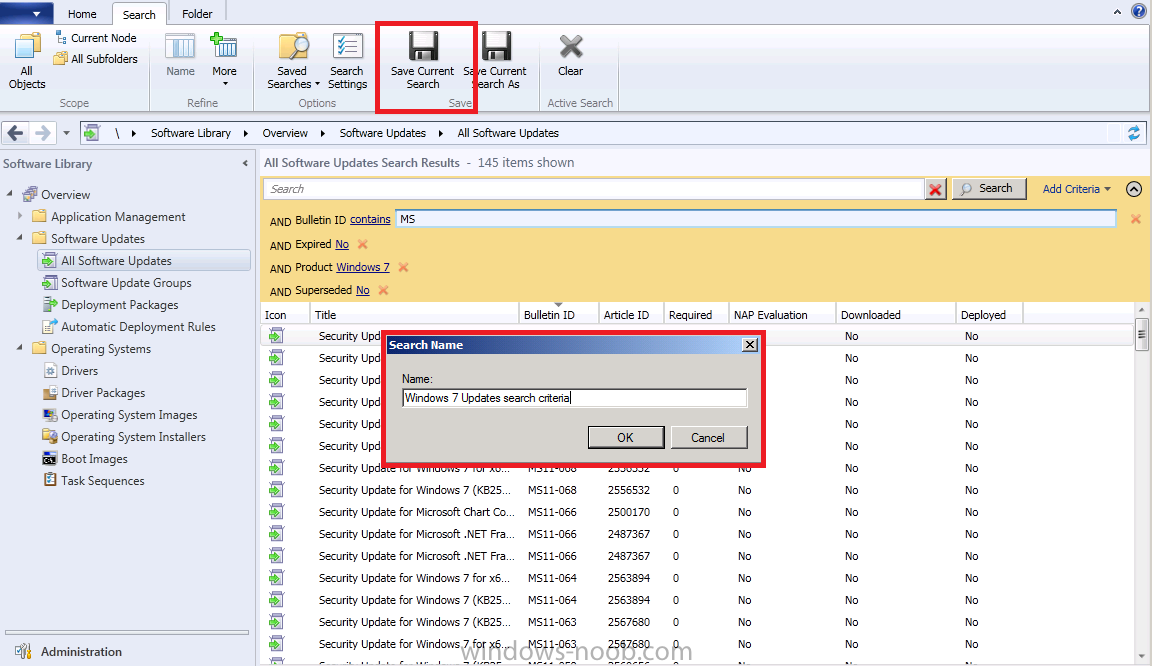Change the Superseded criterion value link

coord(362,290)
